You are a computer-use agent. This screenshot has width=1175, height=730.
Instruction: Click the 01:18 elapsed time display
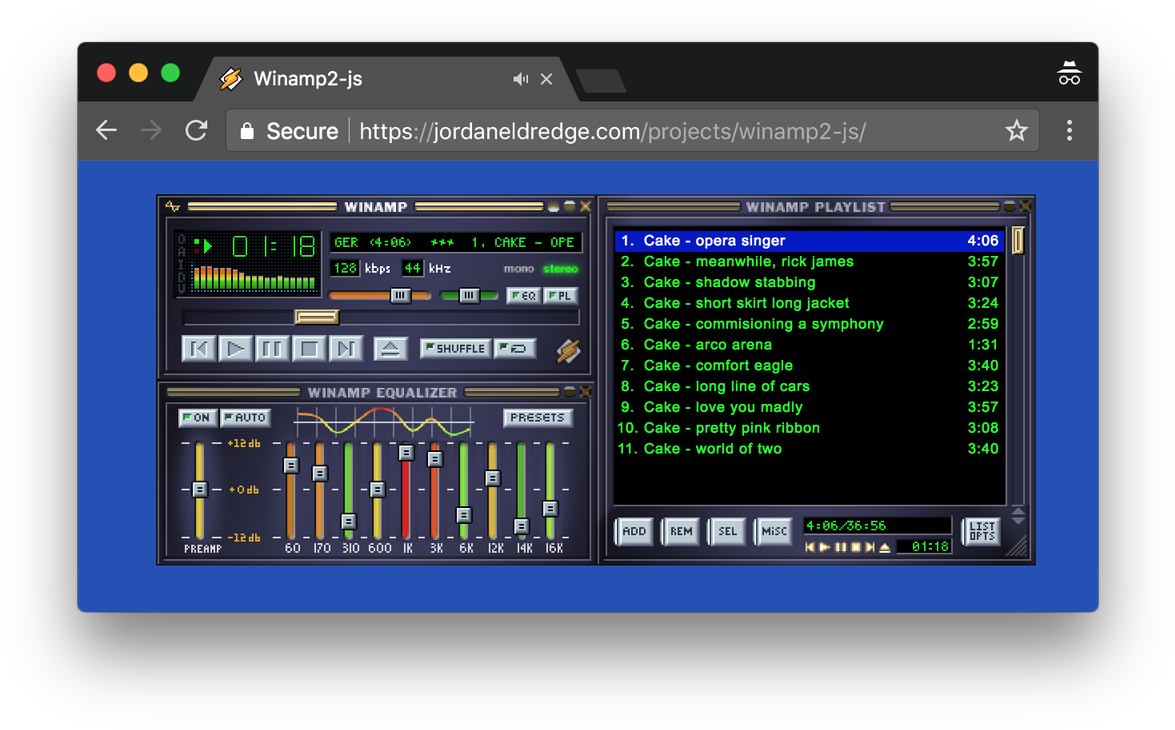click(x=274, y=246)
